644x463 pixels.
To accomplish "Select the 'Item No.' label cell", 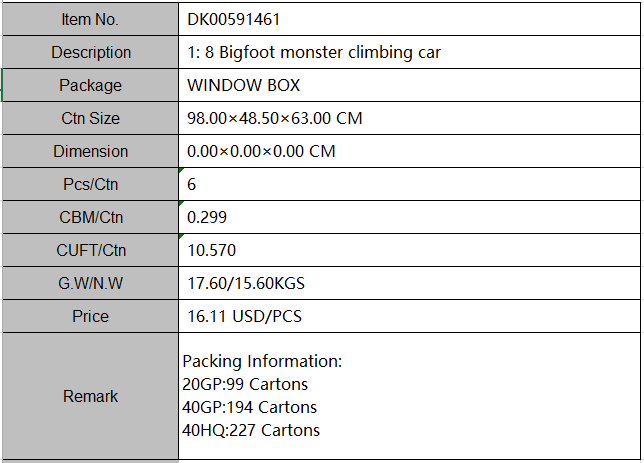I will pos(90,19).
